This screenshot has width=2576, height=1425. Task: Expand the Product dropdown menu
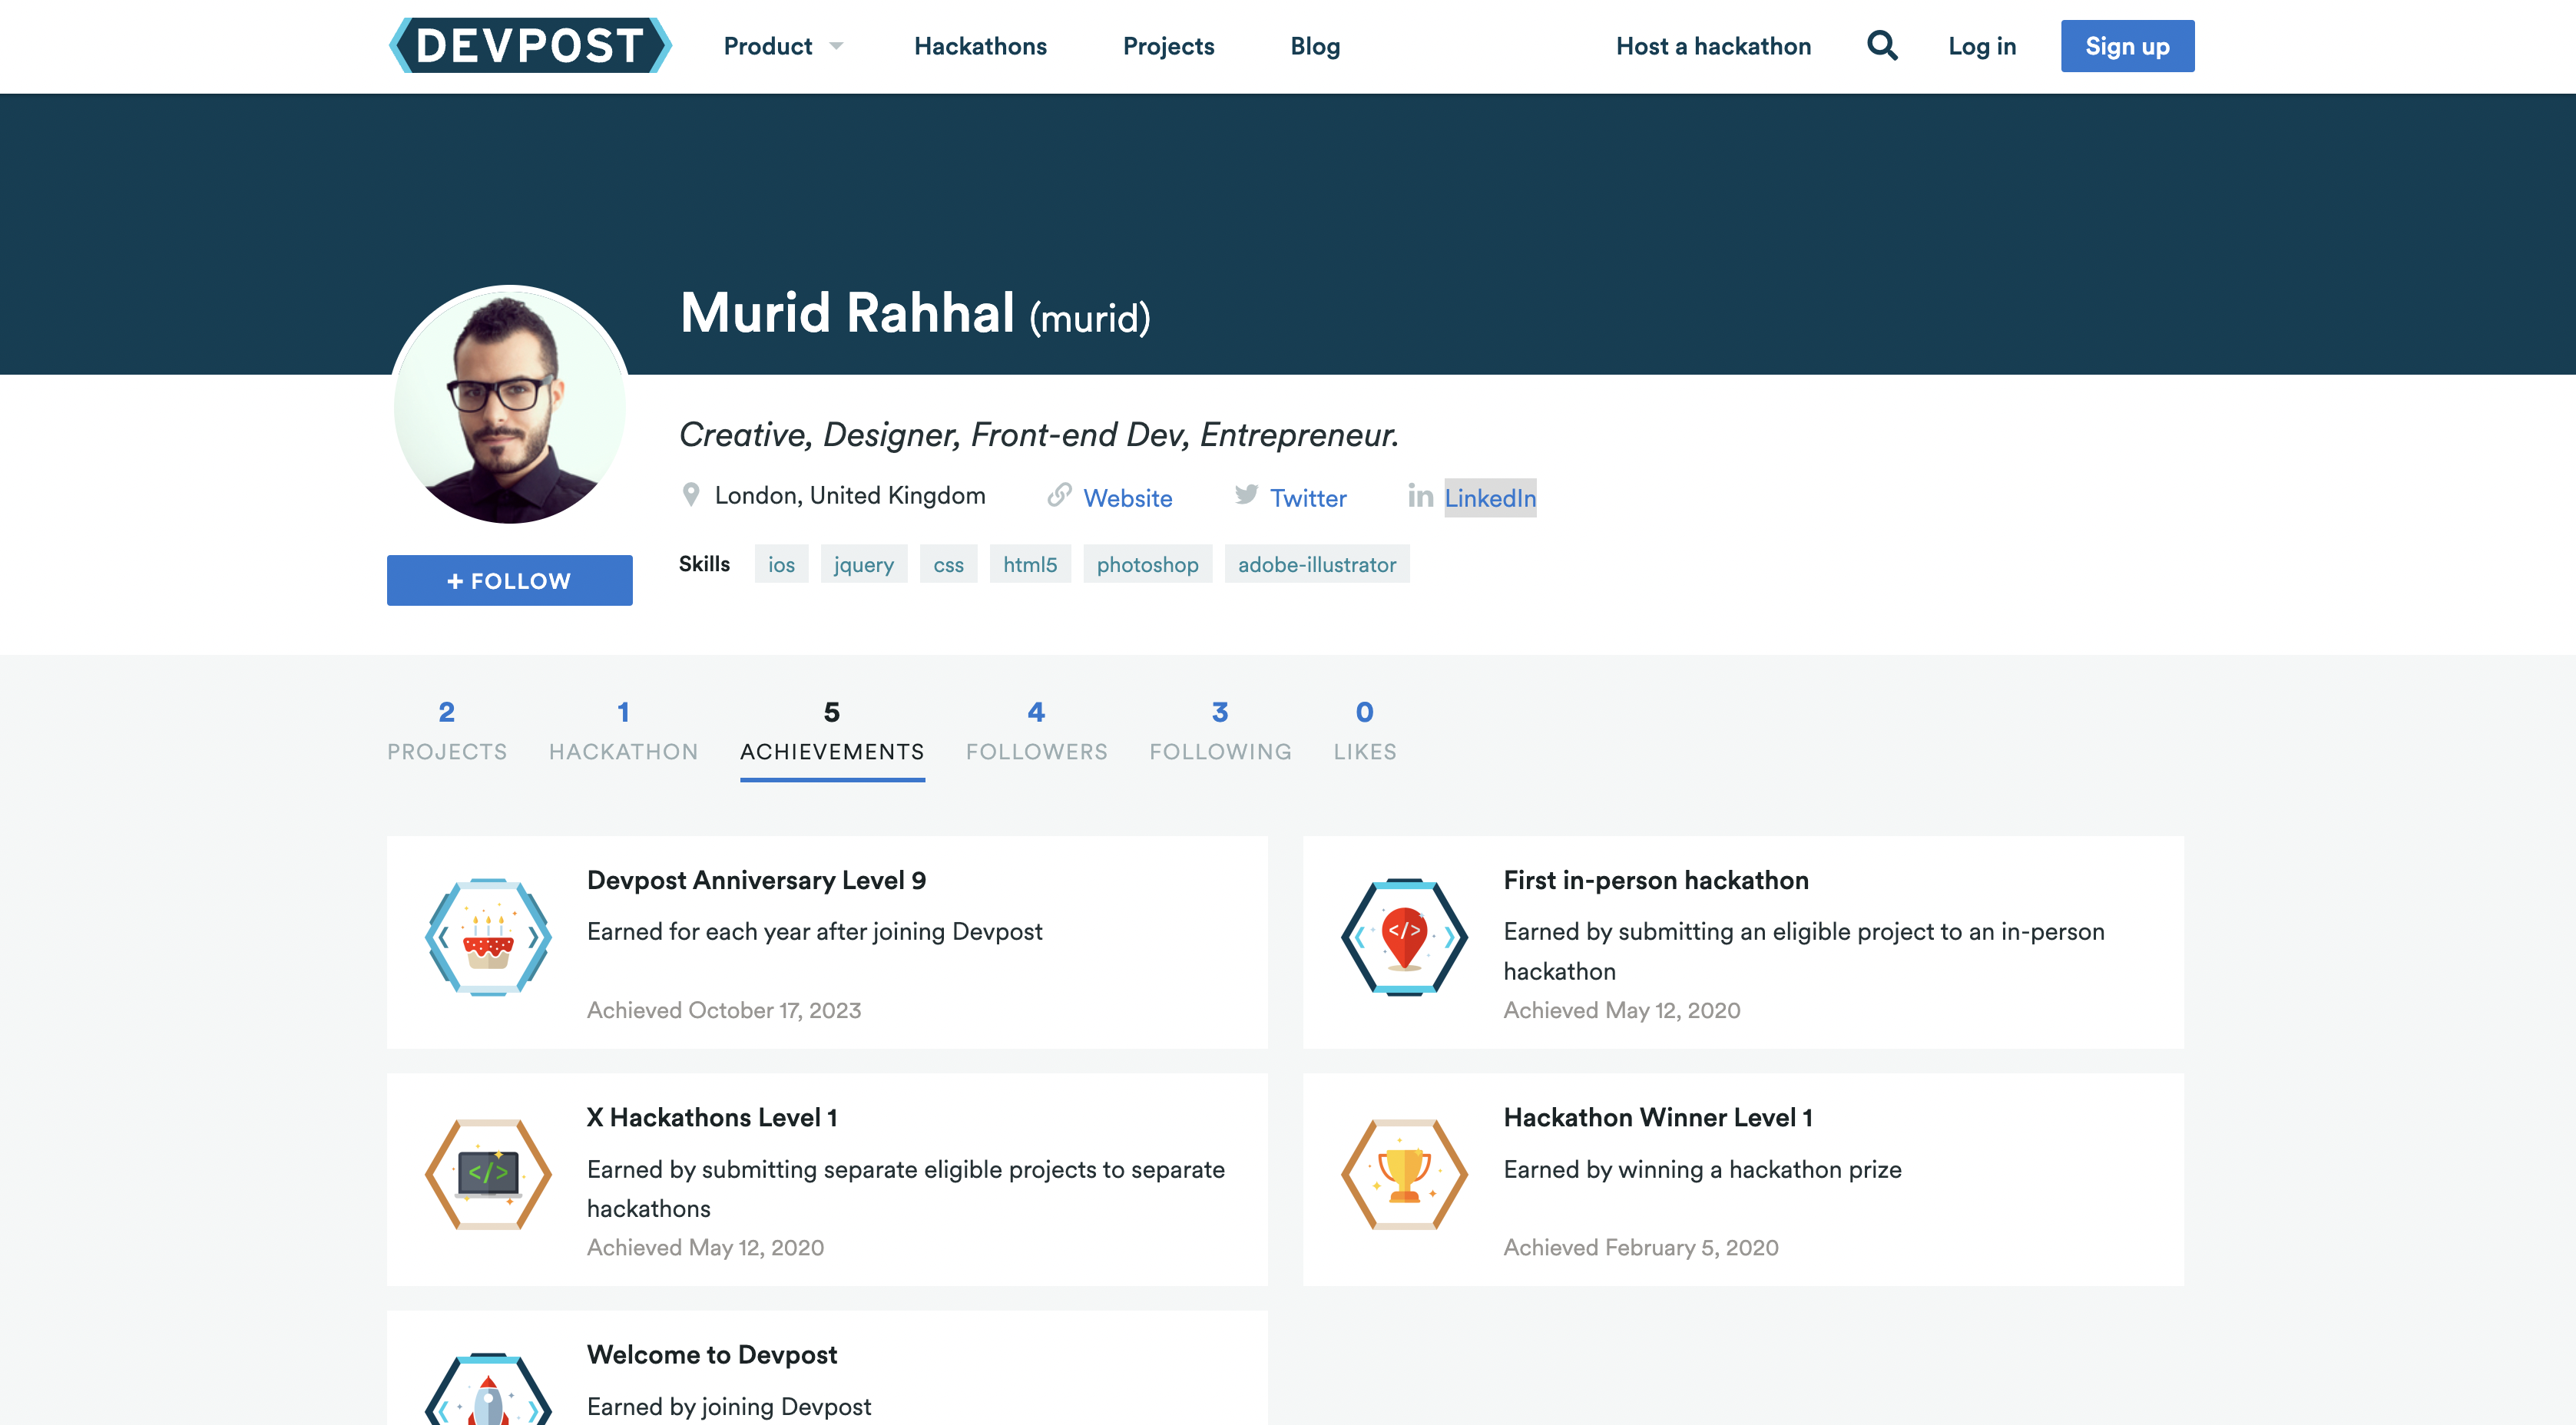(783, 46)
